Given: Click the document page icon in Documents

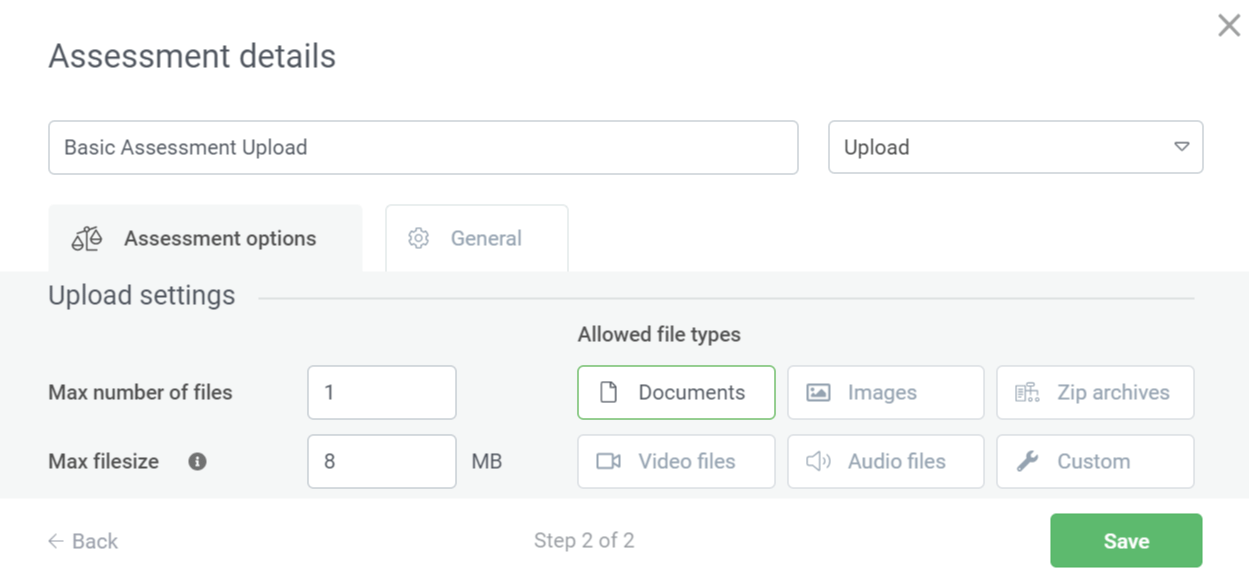Looking at the screenshot, I should 608,393.
